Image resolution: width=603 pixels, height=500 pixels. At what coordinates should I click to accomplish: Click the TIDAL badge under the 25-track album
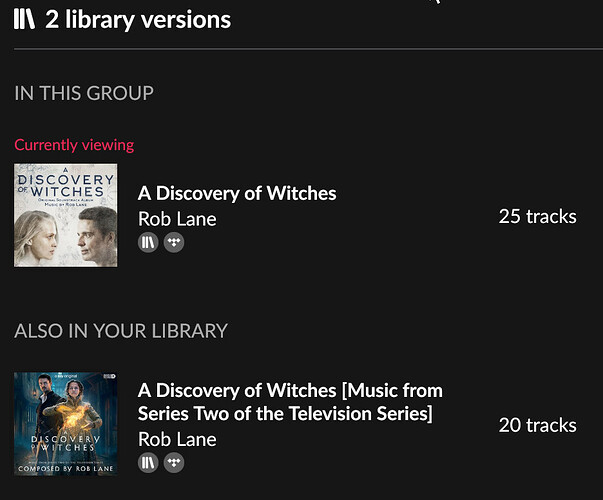174,242
